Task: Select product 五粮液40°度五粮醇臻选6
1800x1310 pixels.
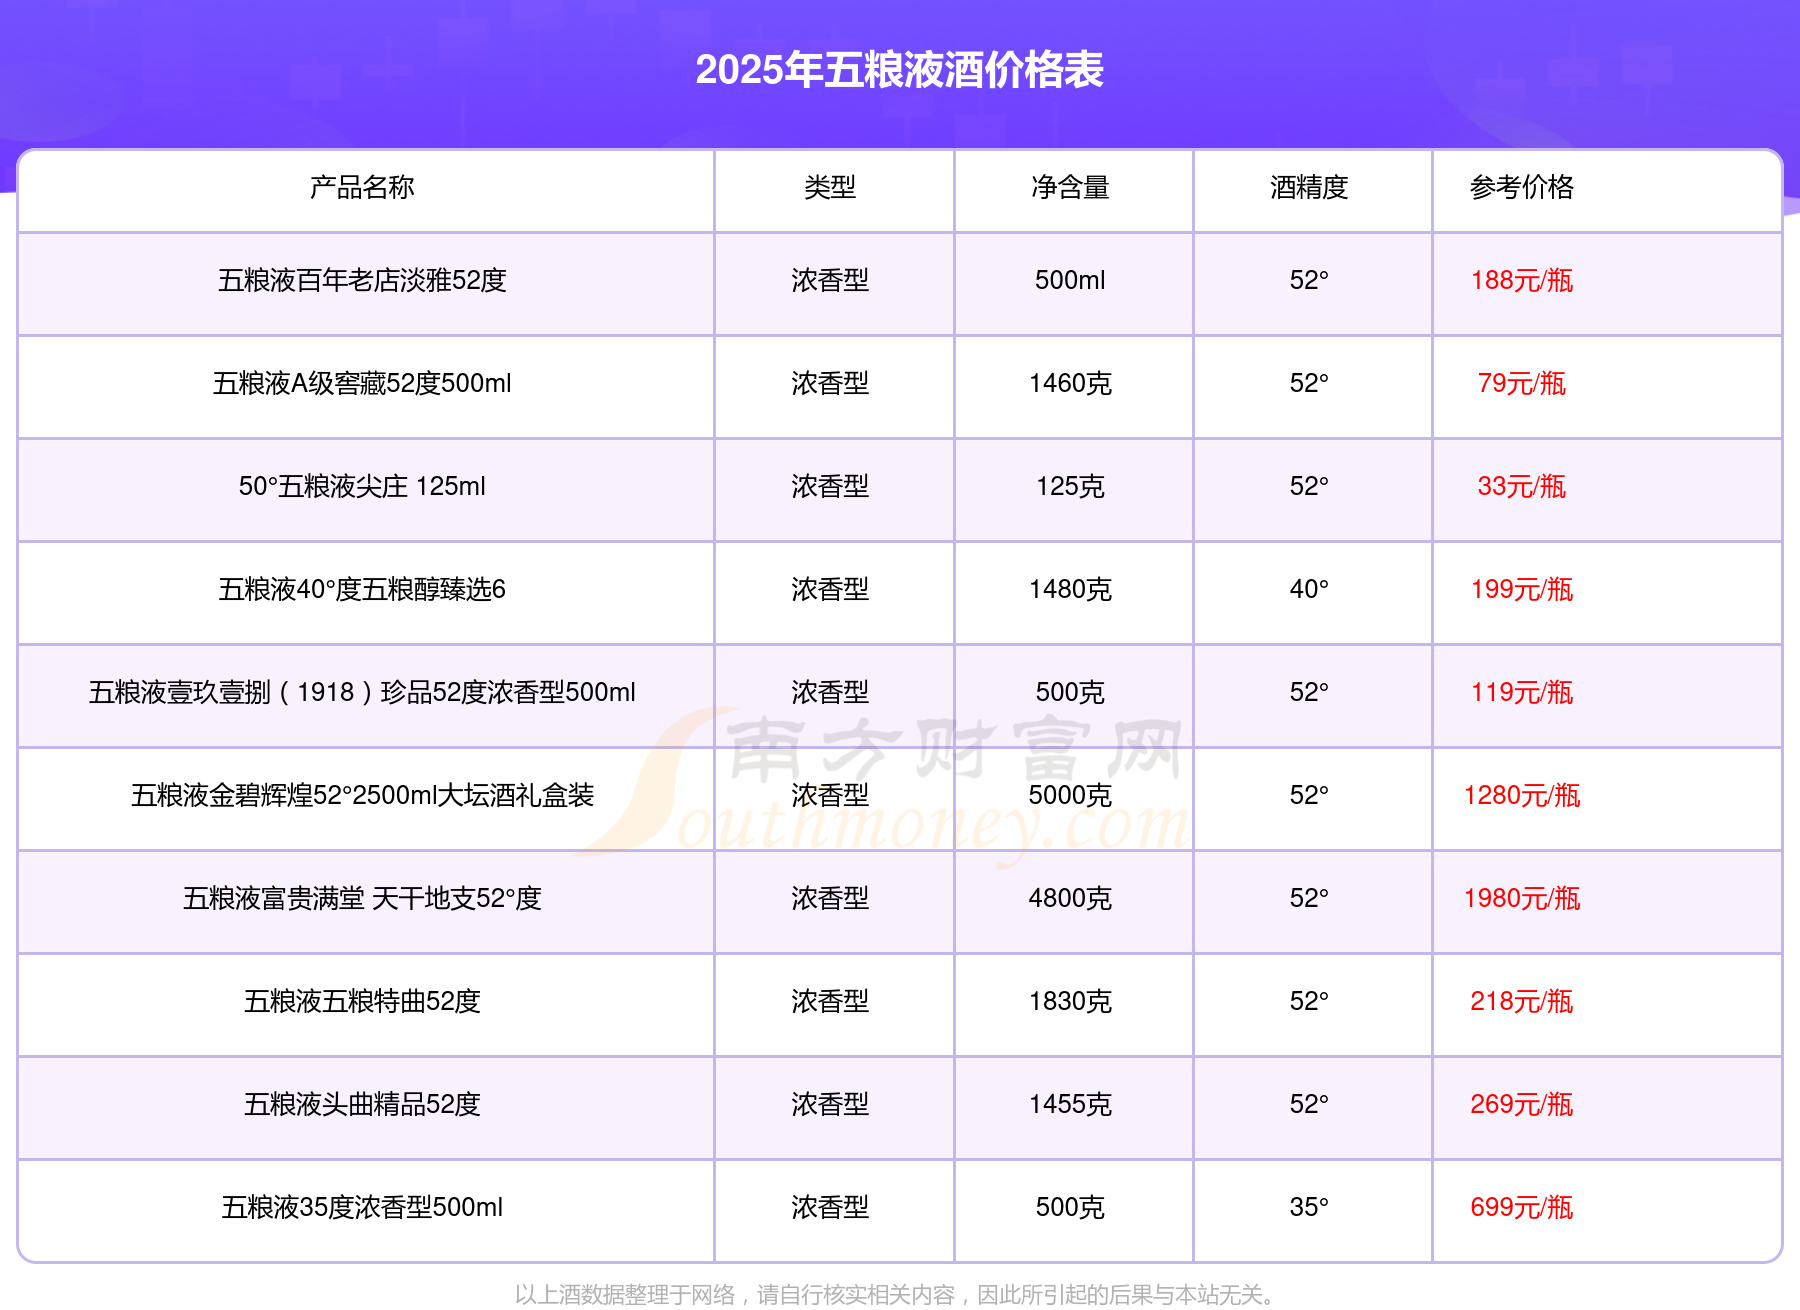Action: (362, 589)
